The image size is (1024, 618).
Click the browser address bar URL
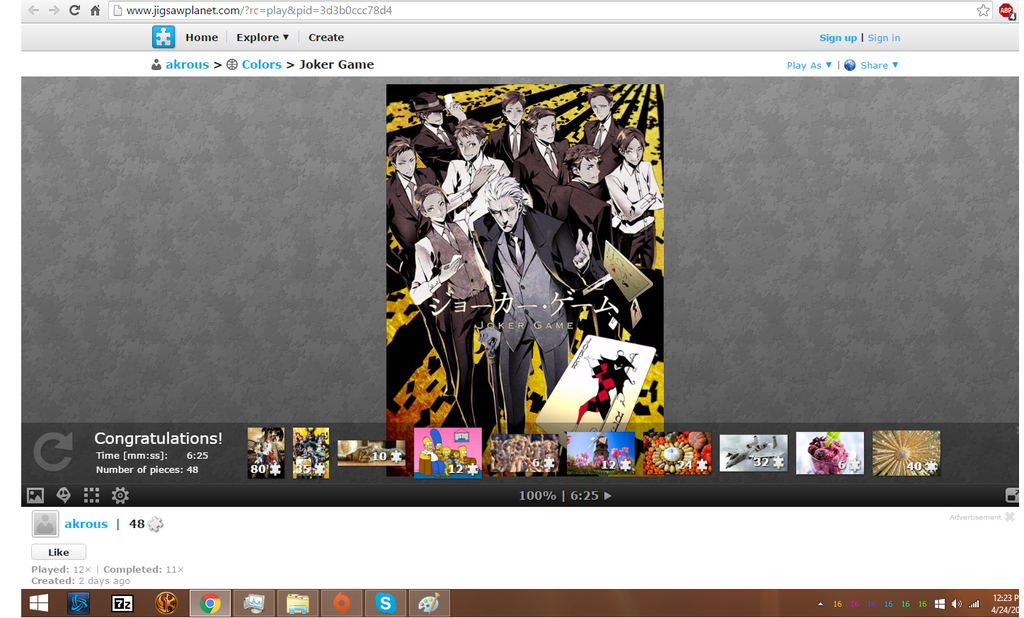[259, 10]
